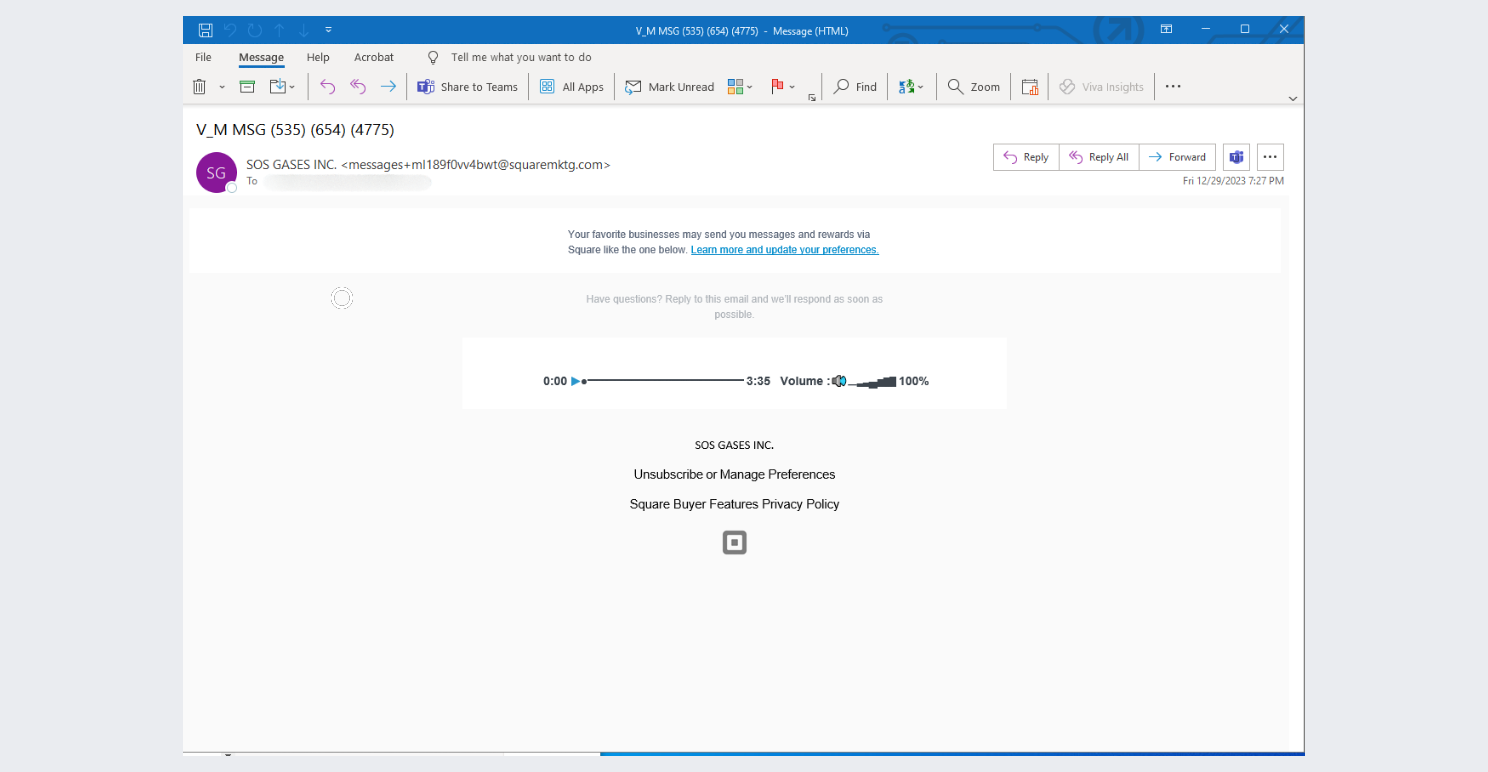Click the Undo icon in the title bar
This screenshot has height=772, width=1488.
pos(231,30)
